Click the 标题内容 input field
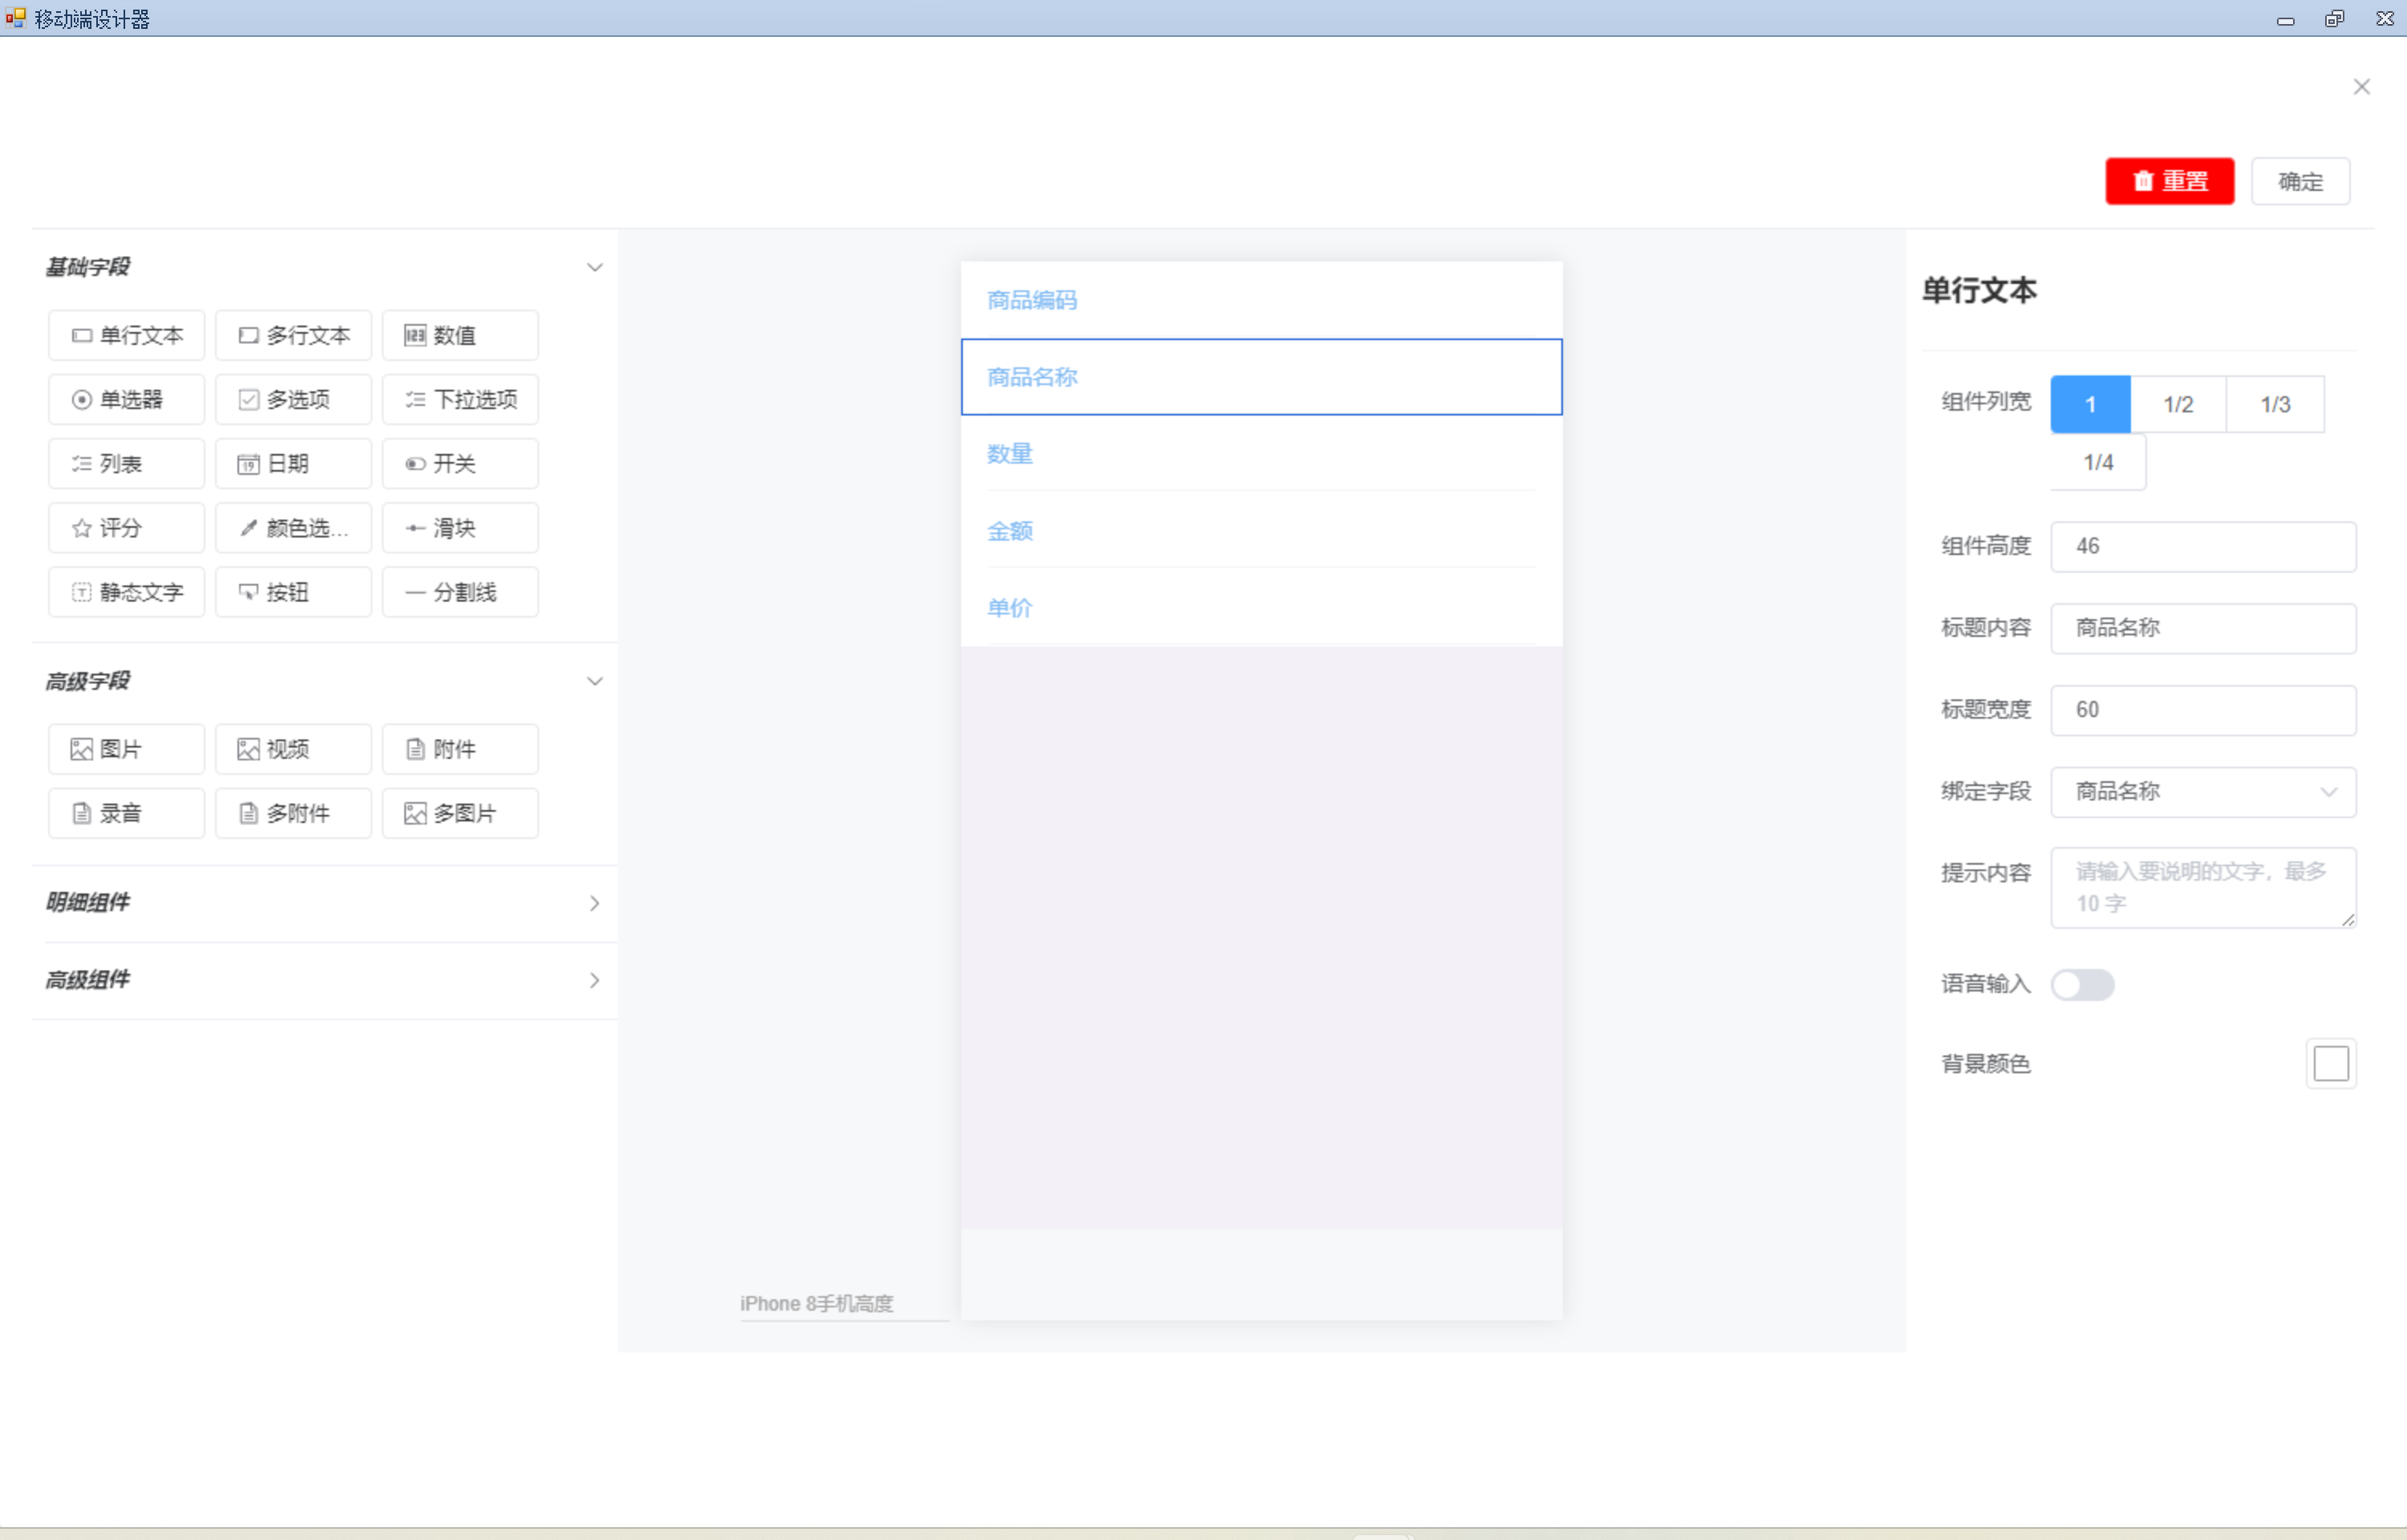This screenshot has height=1540, width=2407. (x=2202, y=628)
